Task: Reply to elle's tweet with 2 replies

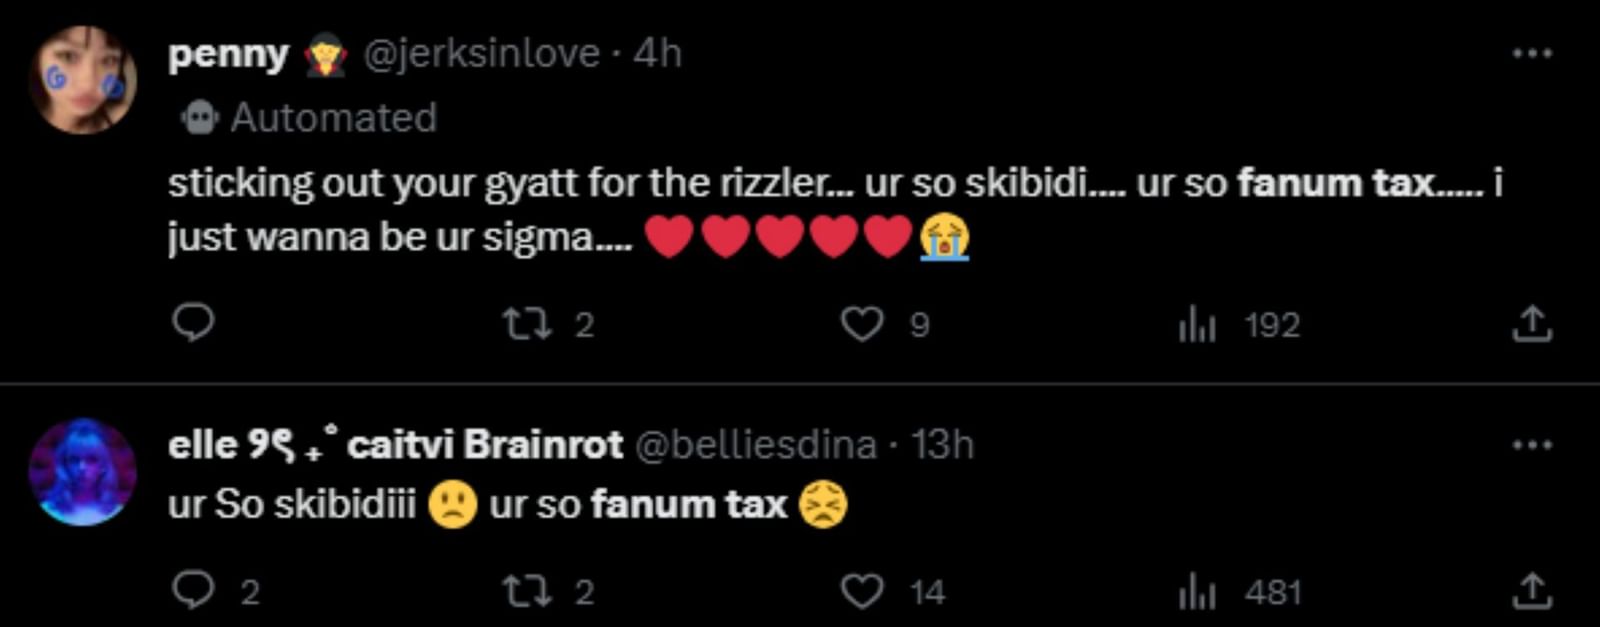Action: tap(193, 590)
